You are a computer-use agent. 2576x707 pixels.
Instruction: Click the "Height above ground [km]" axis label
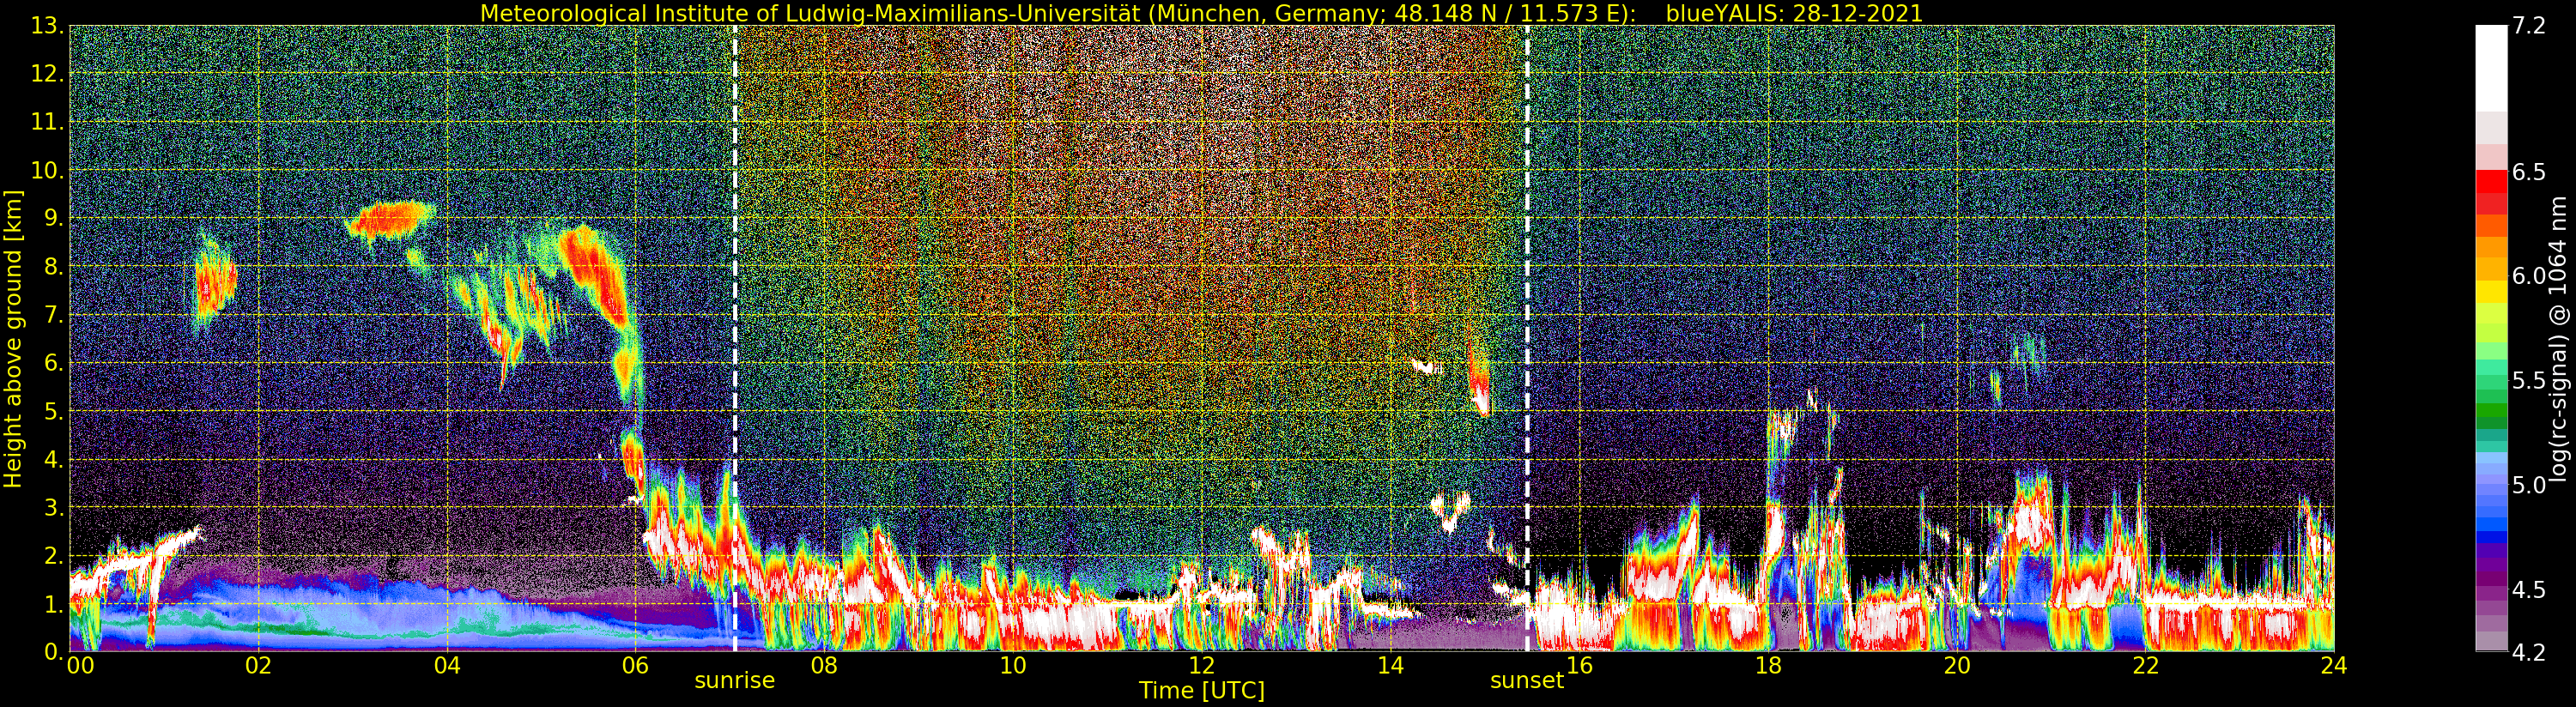[x=13, y=338]
